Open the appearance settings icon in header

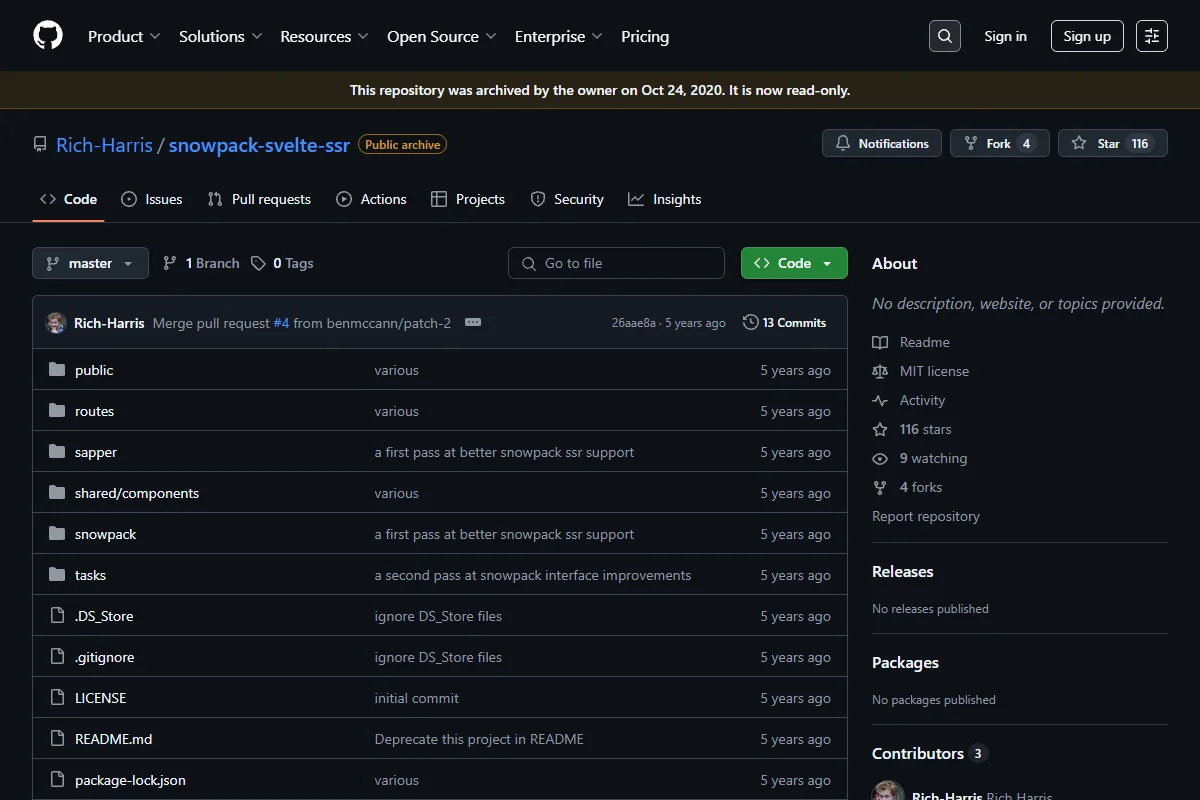(1152, 36)
